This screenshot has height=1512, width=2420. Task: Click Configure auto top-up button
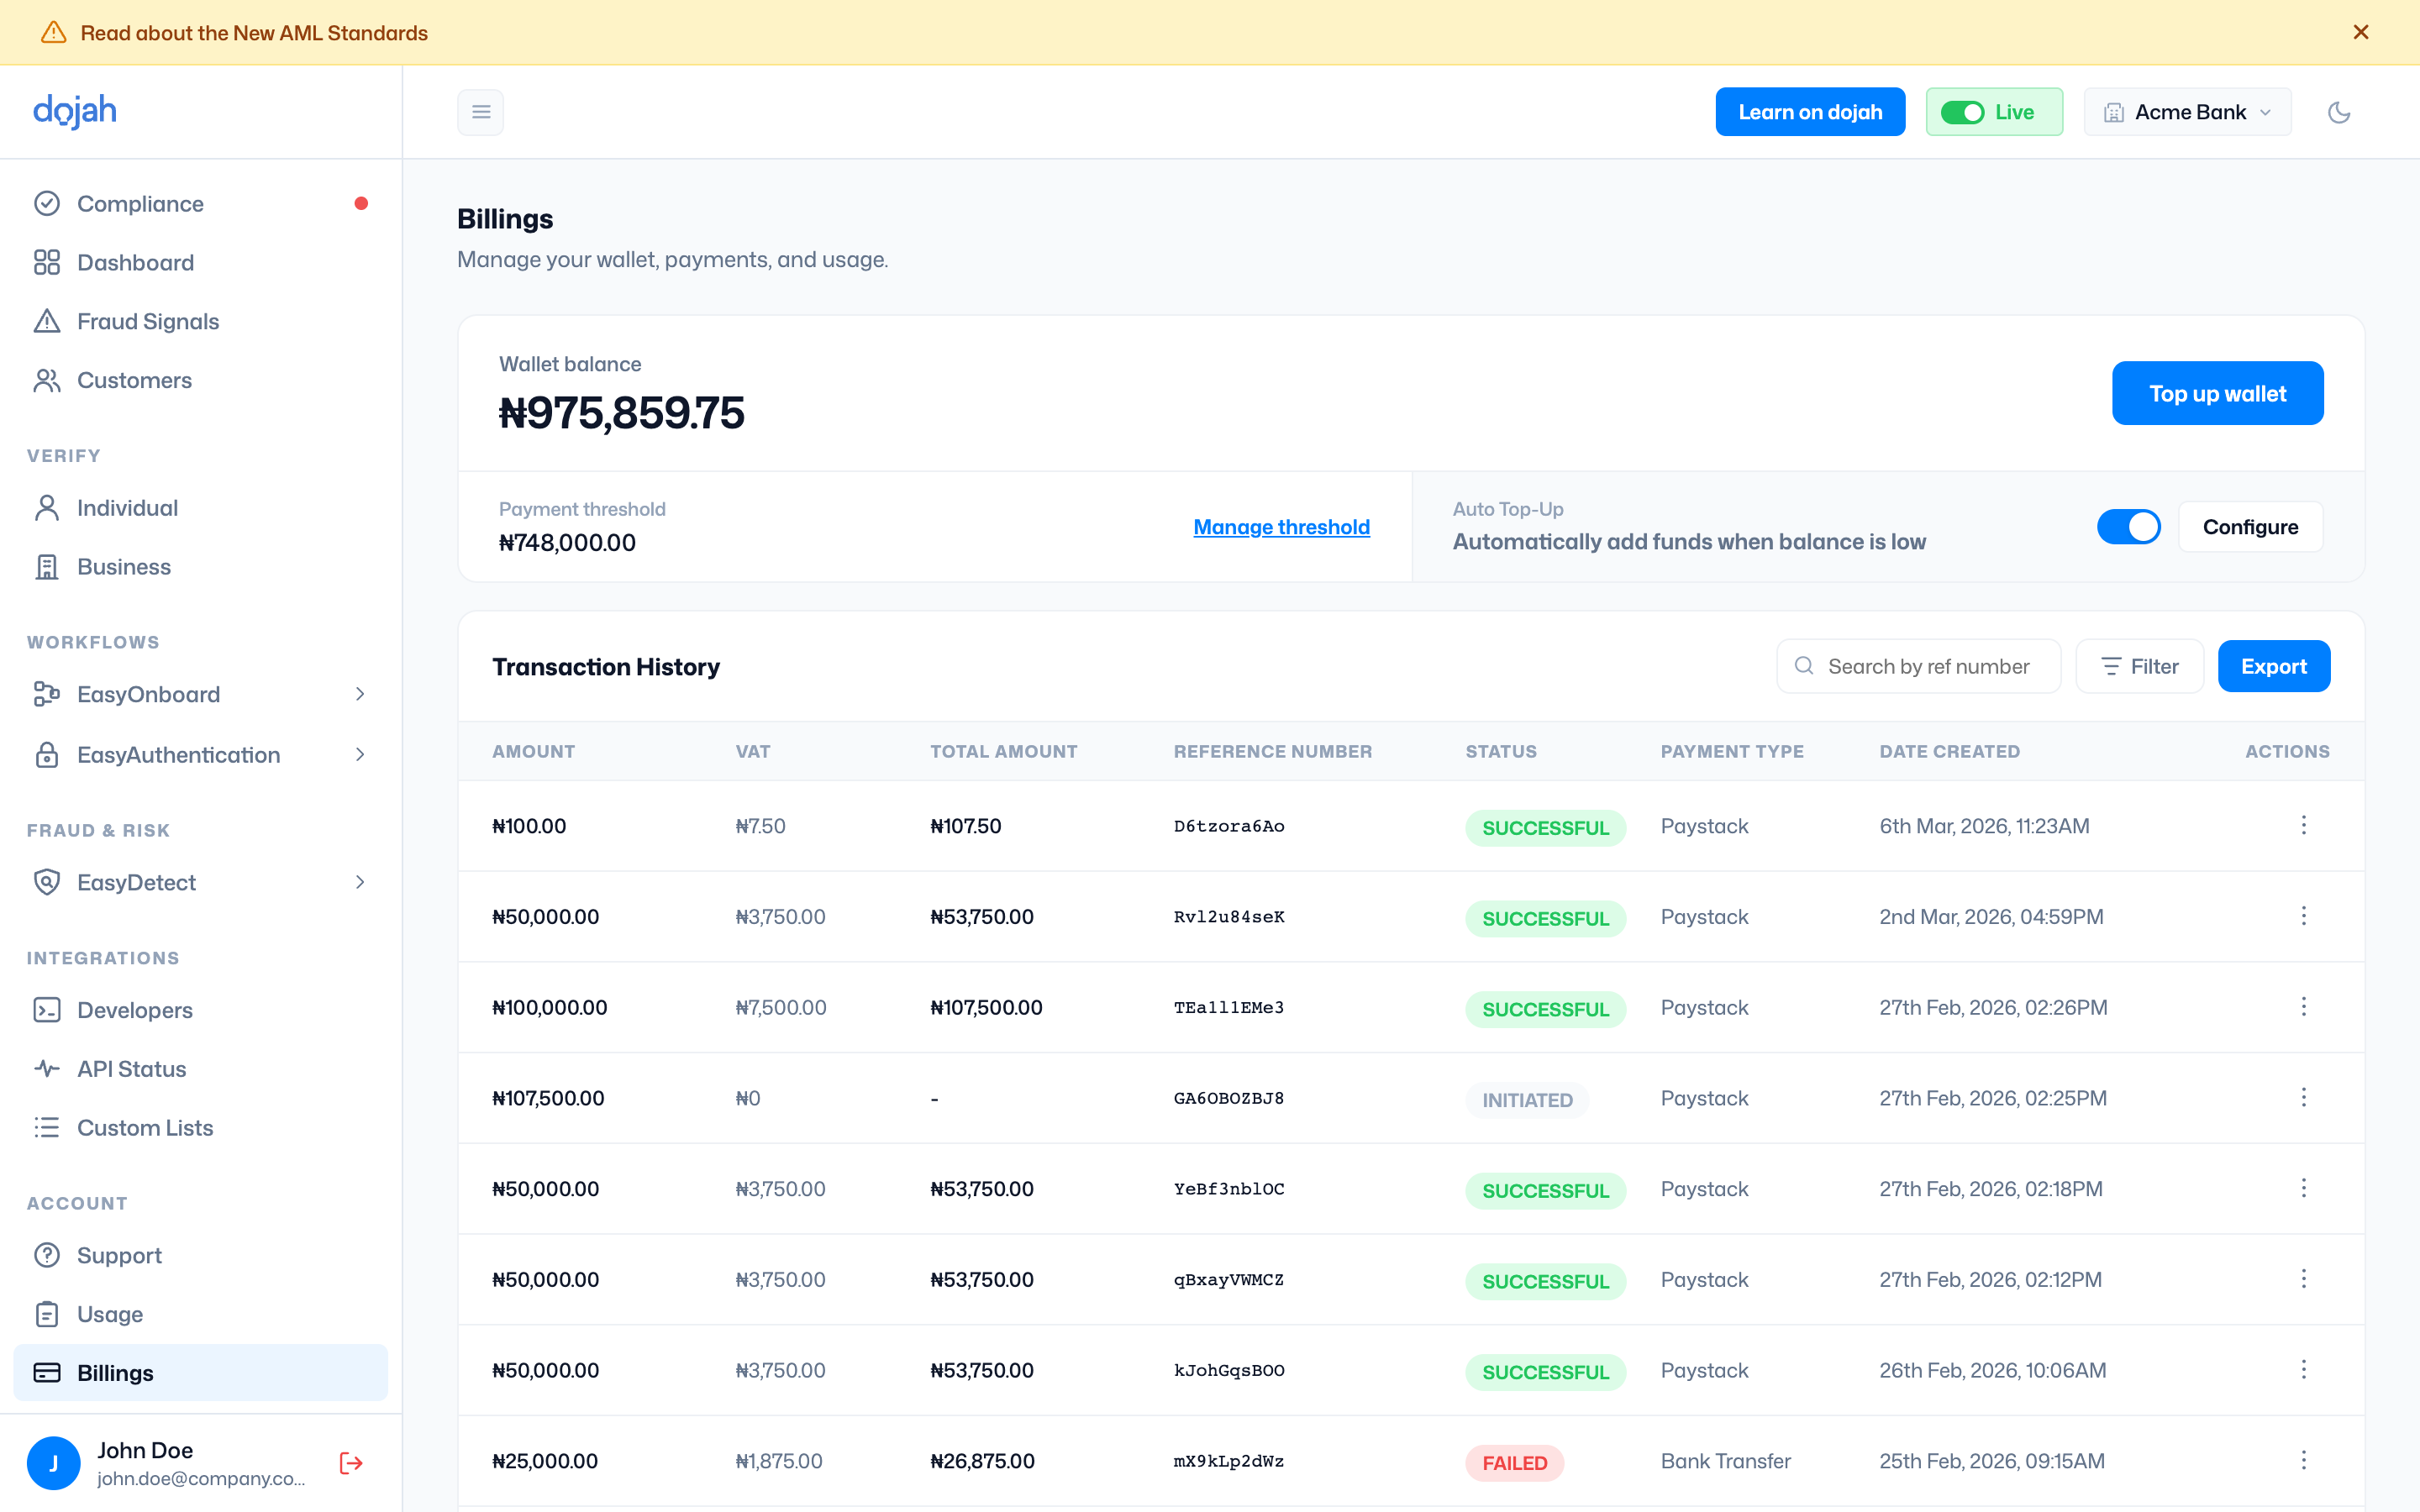point(2250,527)
